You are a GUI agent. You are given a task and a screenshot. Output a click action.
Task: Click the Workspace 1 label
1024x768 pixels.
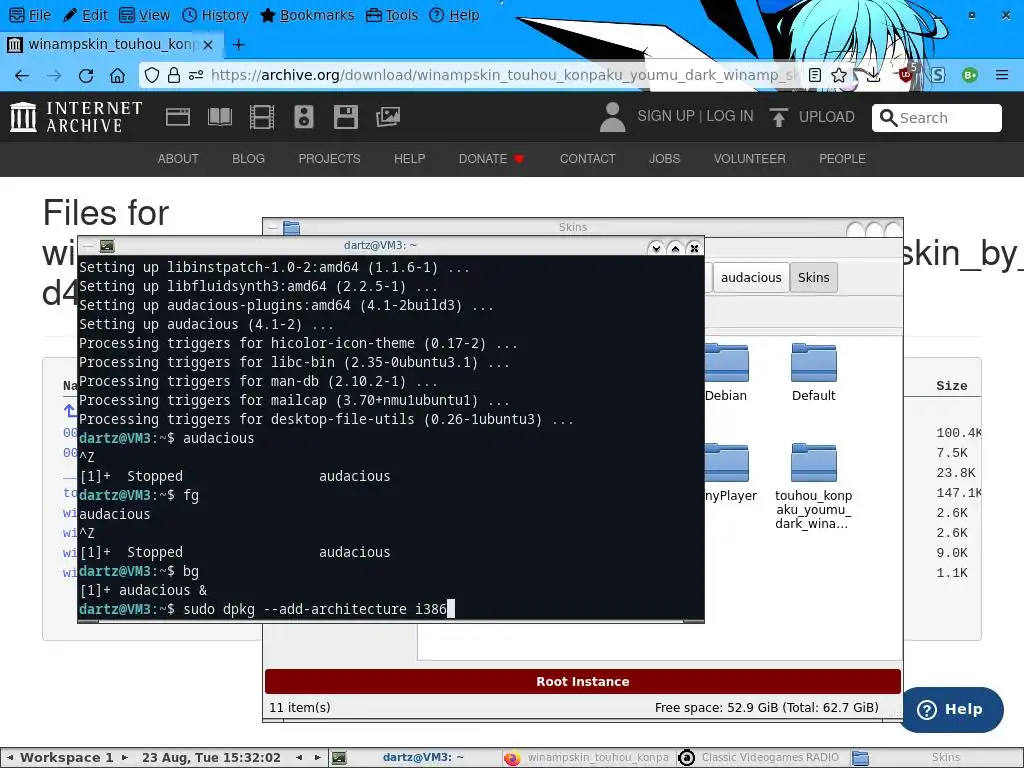tap(67, 758)
